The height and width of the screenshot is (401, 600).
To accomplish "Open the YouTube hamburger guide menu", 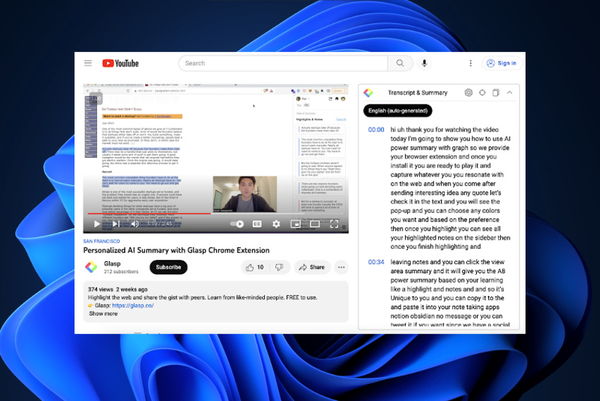I will (x=88, y=63).
